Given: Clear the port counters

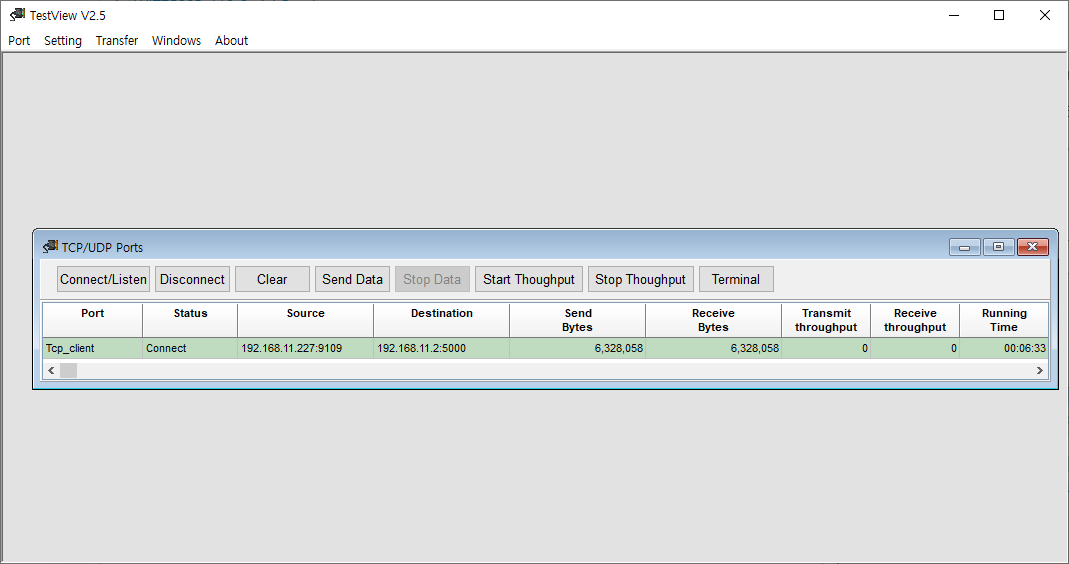Looking at the screenshot, I should (x=272, y=279).
